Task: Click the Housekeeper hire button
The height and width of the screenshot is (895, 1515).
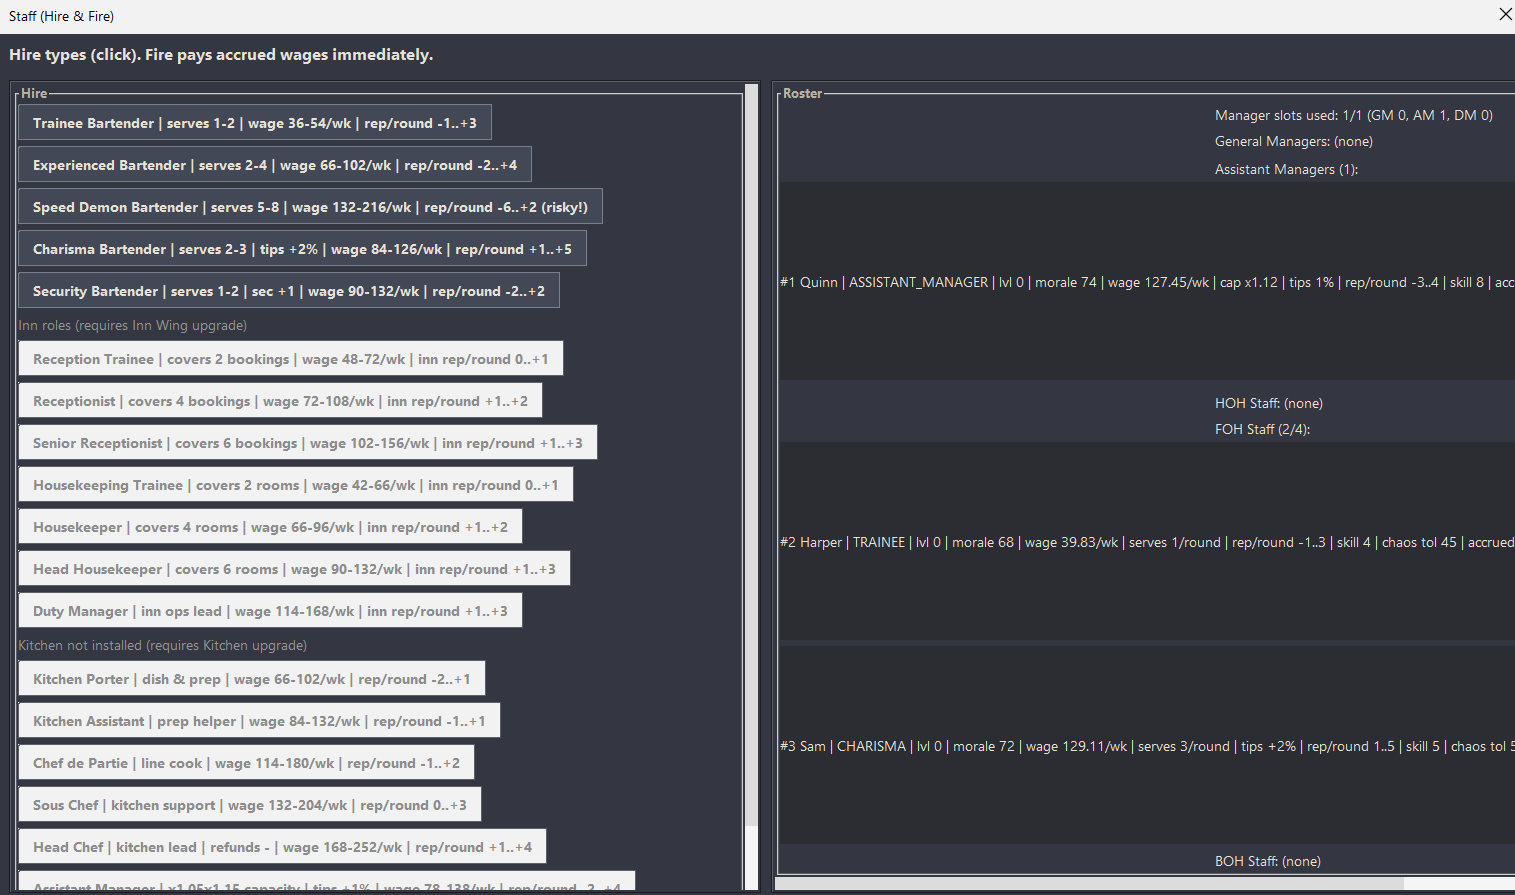Action: pos(270,527)
